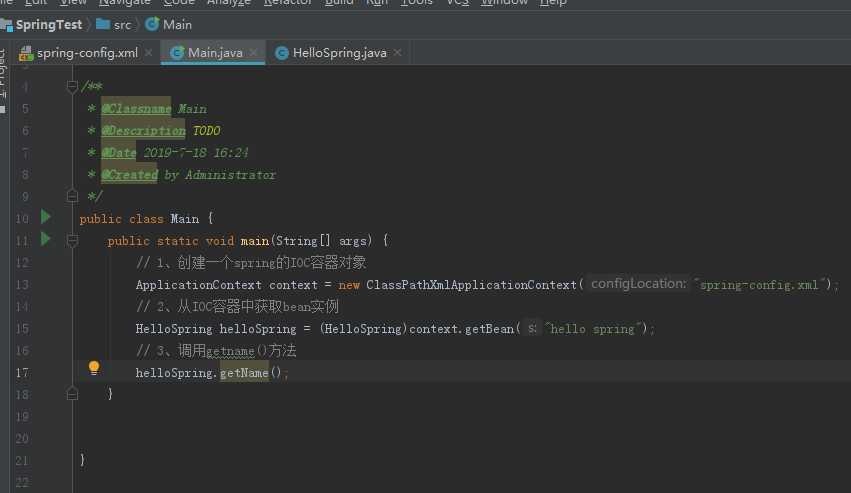Image resolution: width=851 pixels, height=493 pixels.
Task: Collapse the Javadoc end fold marker line 9
Action: click(72, 195)
